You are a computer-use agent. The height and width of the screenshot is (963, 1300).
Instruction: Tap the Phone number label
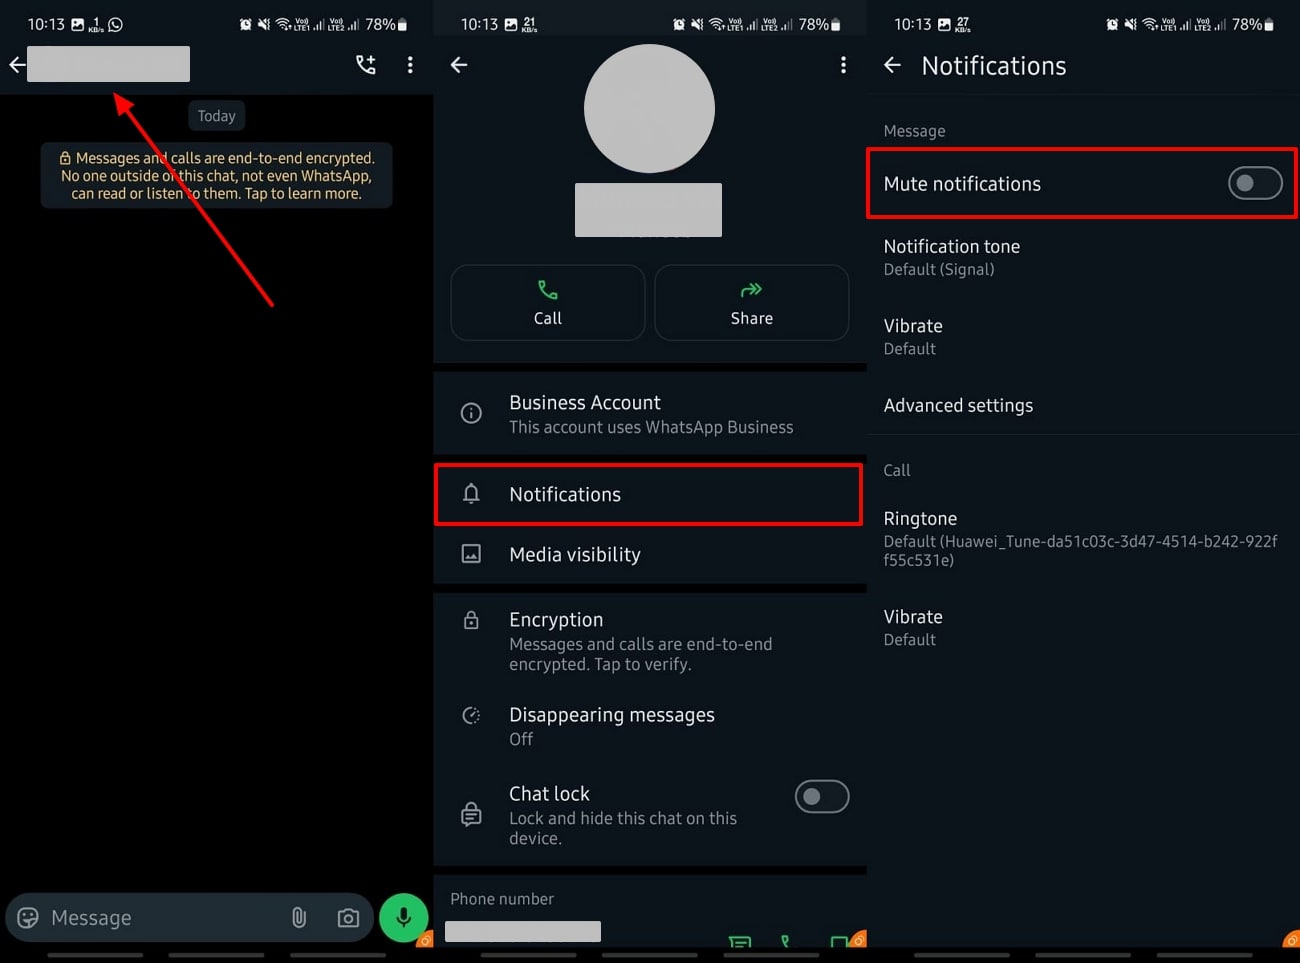(502, 899)
